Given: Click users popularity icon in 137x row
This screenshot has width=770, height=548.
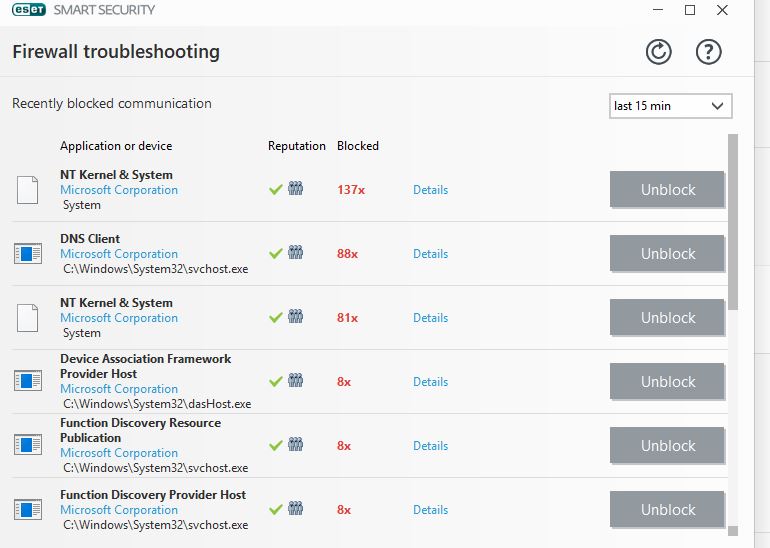Looking at the screenshot, I should point(295,188).
